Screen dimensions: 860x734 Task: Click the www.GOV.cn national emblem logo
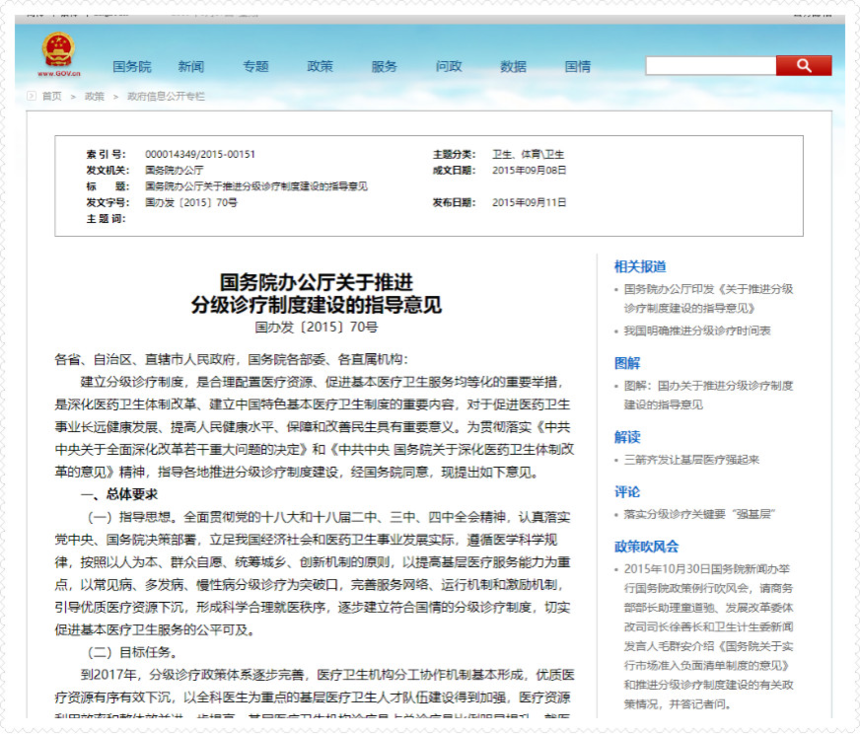click(59, 54)
